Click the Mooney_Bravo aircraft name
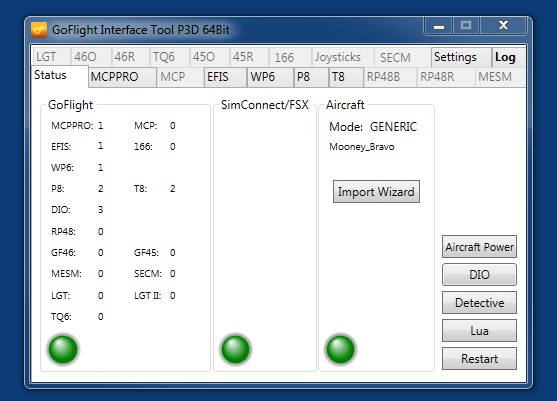557x401 pixels. (362, 147)
